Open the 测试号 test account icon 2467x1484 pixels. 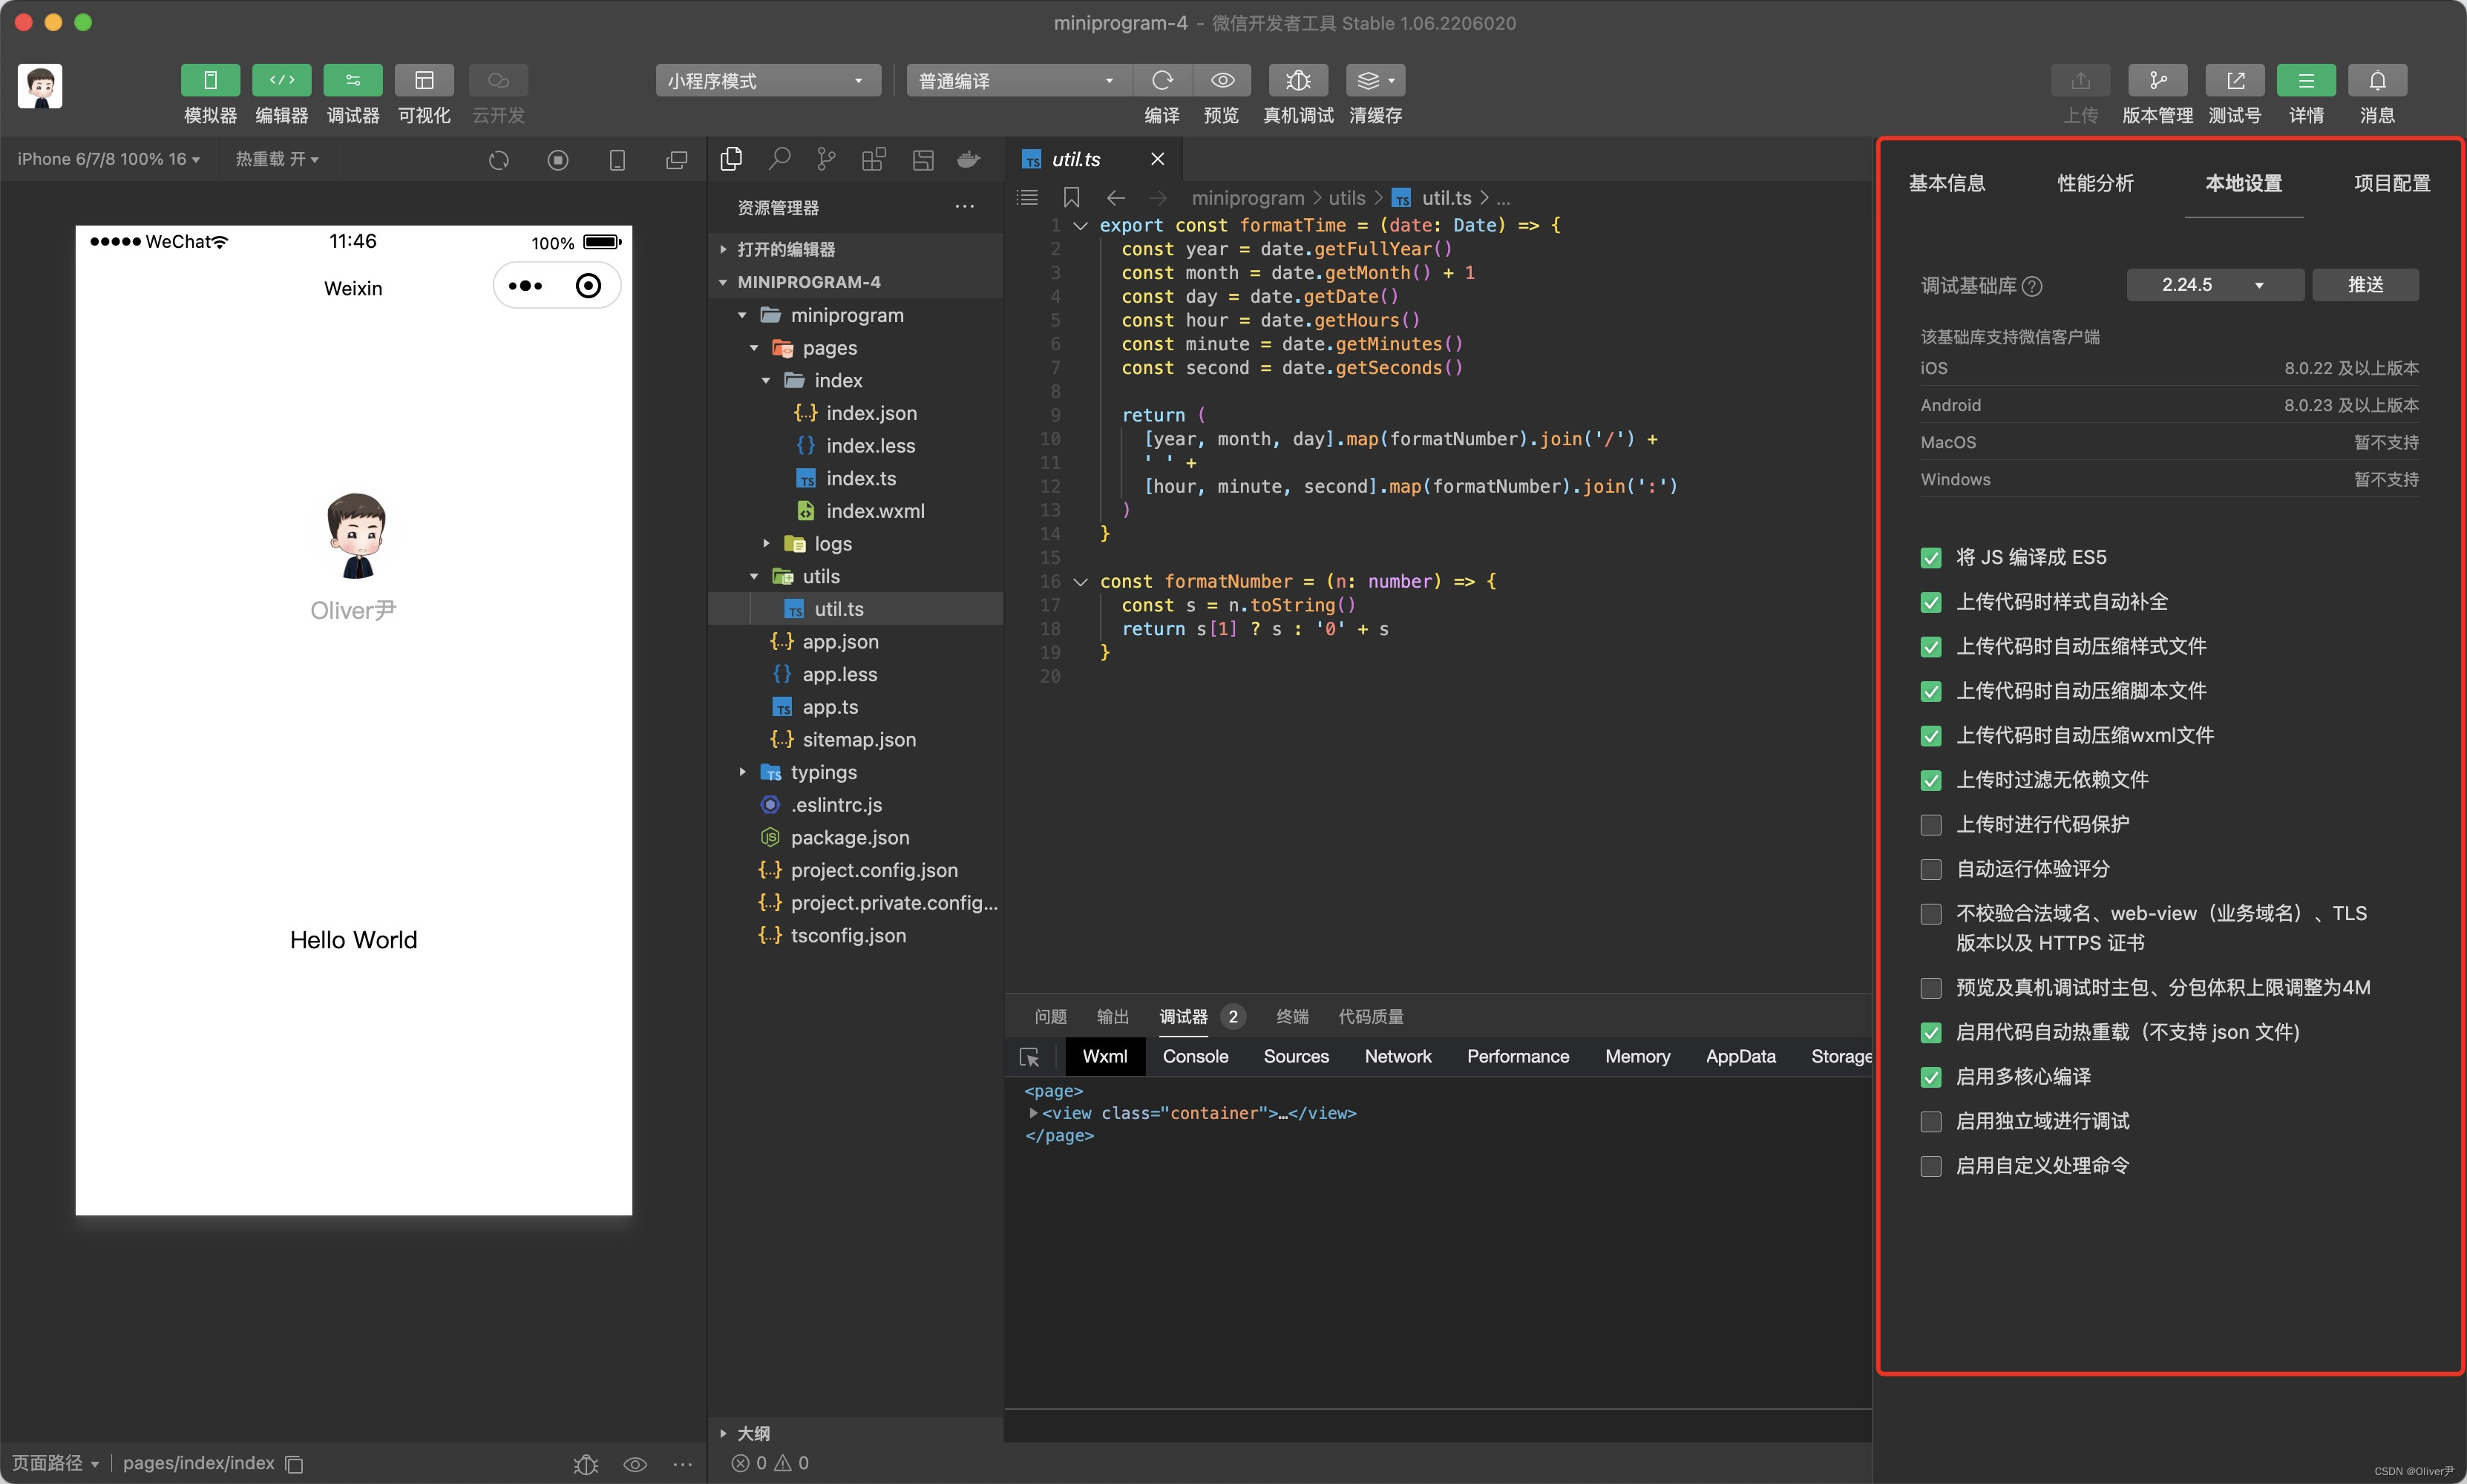tap(2235, 80)
